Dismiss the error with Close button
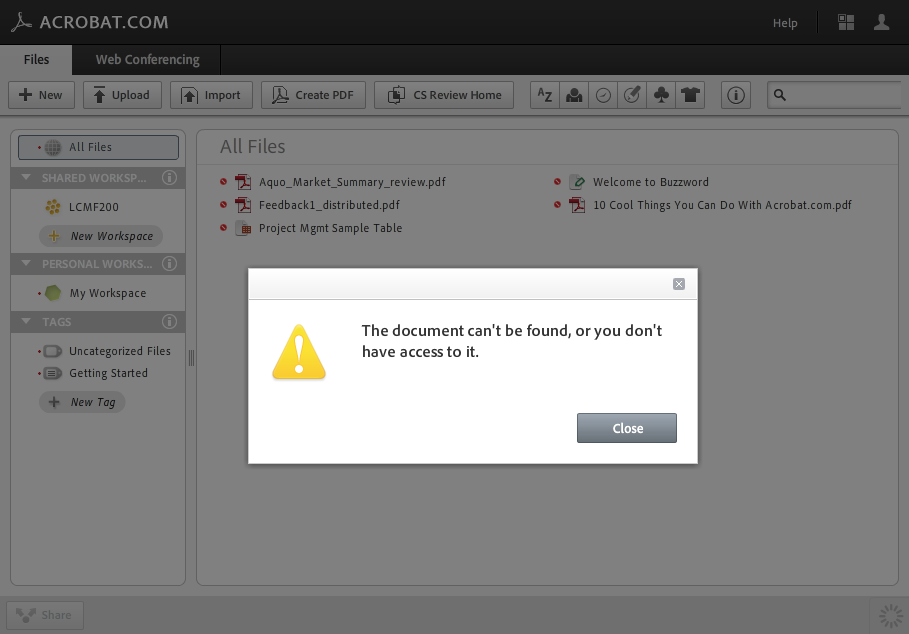 (x=627, y=428)
